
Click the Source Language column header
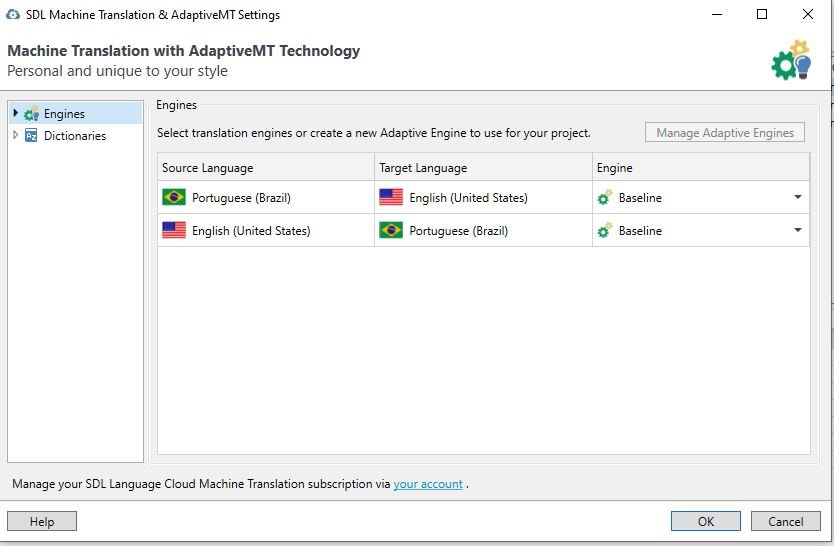click(x=266, y=167)
